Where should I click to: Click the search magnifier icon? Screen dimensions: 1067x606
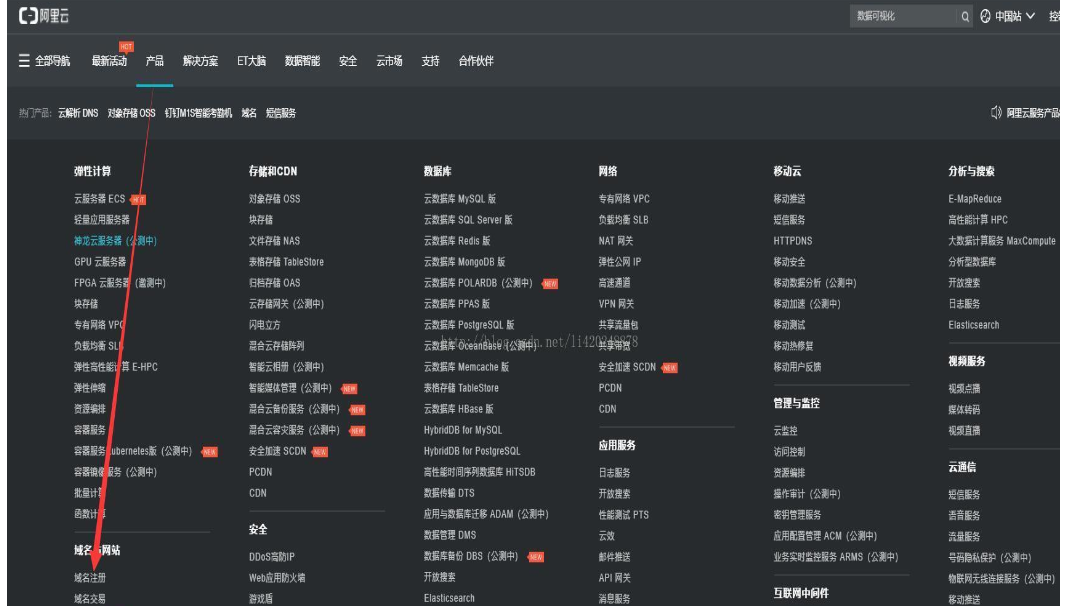(x=965, y=16)
